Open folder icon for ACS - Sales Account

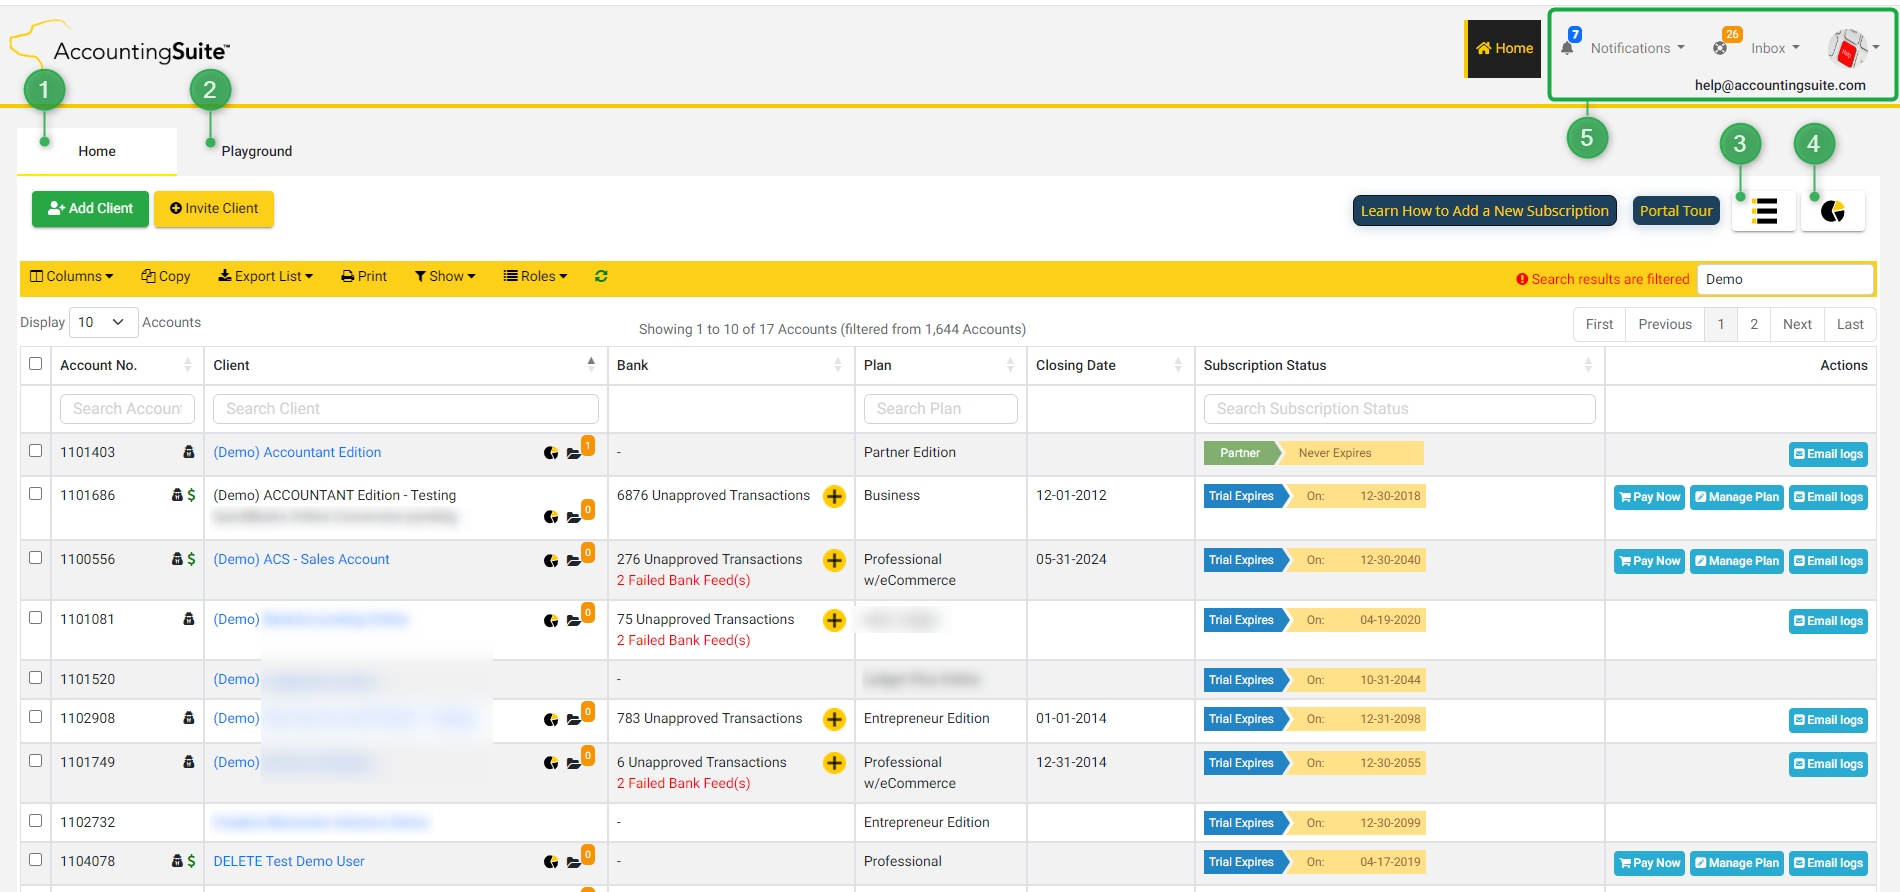[x=574, y=560]
